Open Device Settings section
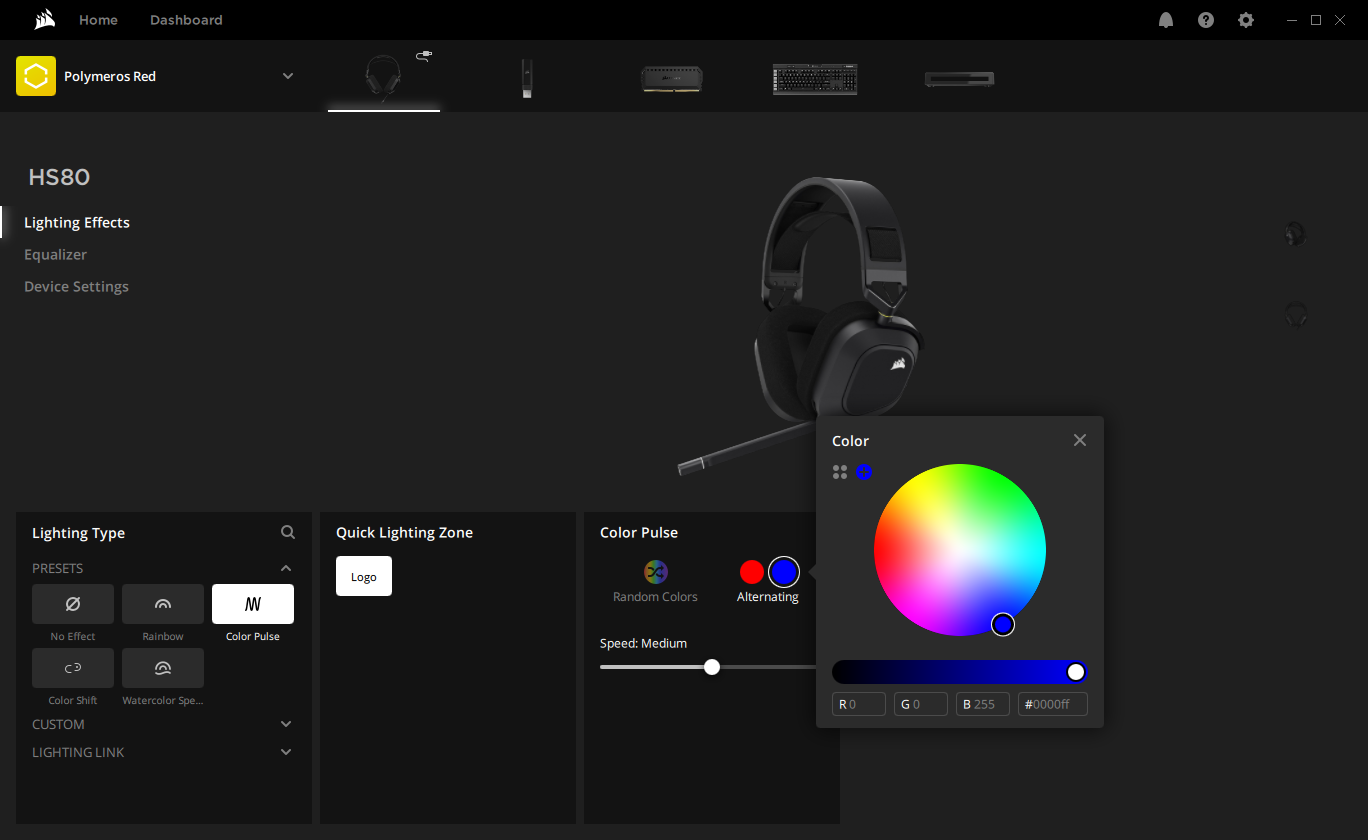 click(76, 287)
